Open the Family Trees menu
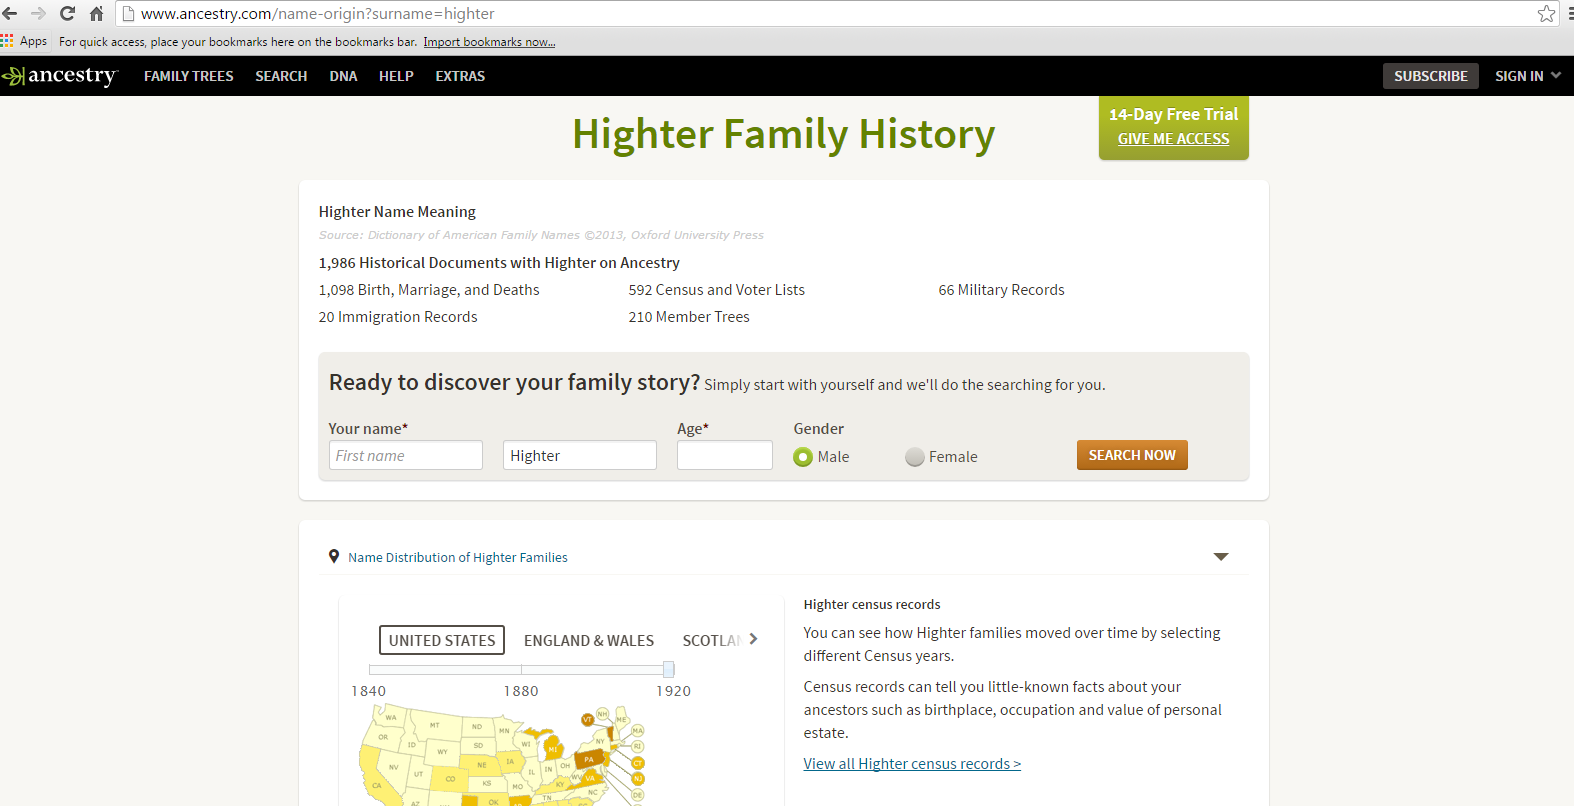This screenshot has width=1574, height=806. pos(188,76)
